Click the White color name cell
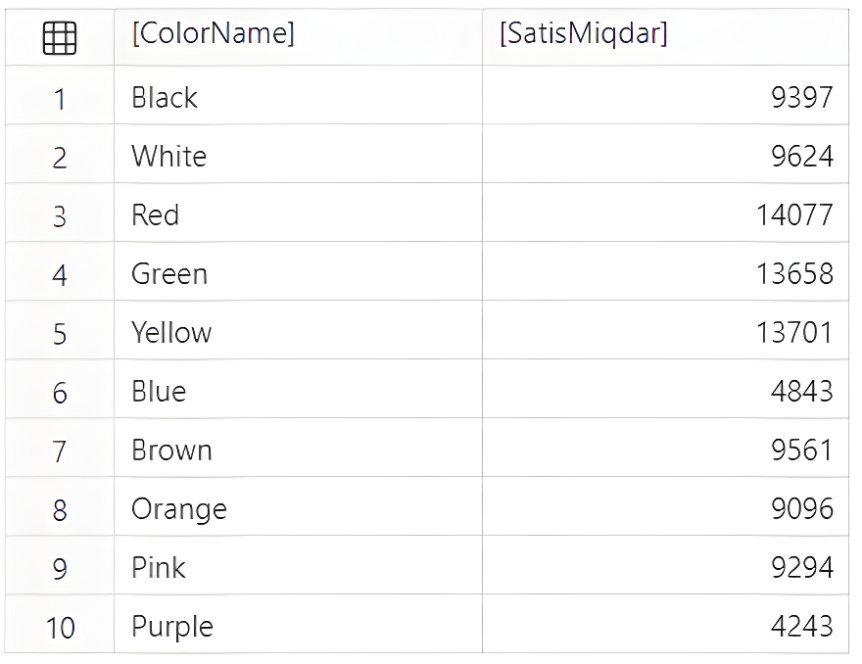862x664 pixels. tap(169, 157)
